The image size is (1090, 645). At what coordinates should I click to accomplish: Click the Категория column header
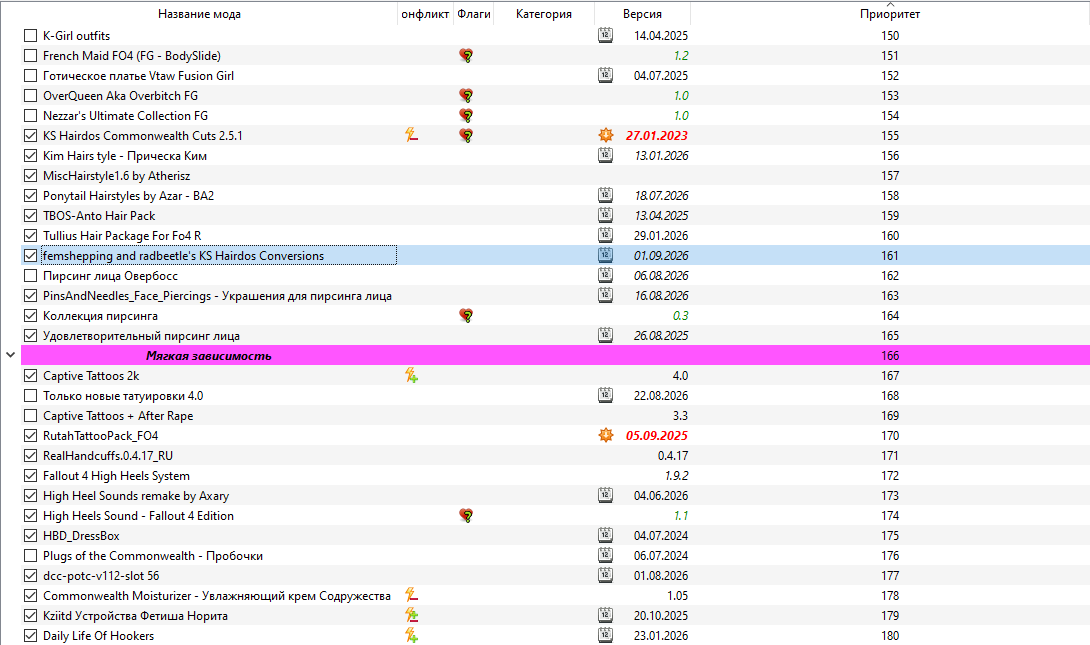pyautogui.click(x=544, y=14)
